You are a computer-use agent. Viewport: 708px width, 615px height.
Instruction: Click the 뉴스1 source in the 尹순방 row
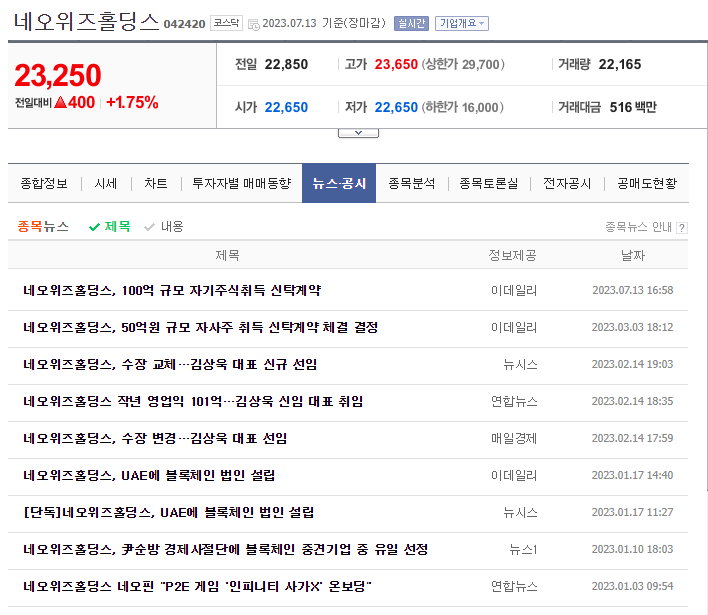point(523,550)
